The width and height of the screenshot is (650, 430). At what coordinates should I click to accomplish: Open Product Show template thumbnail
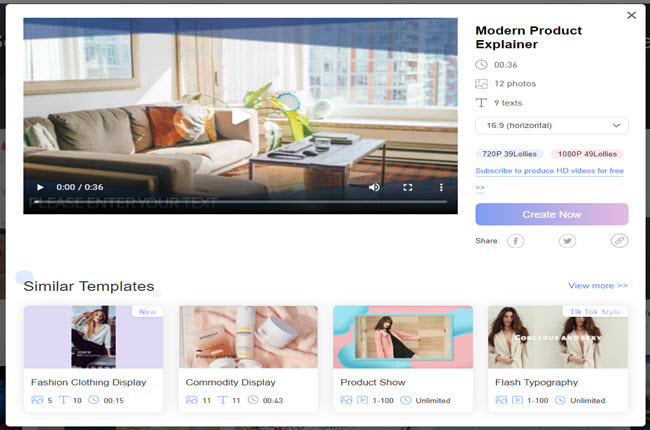(x=402, y=337)
